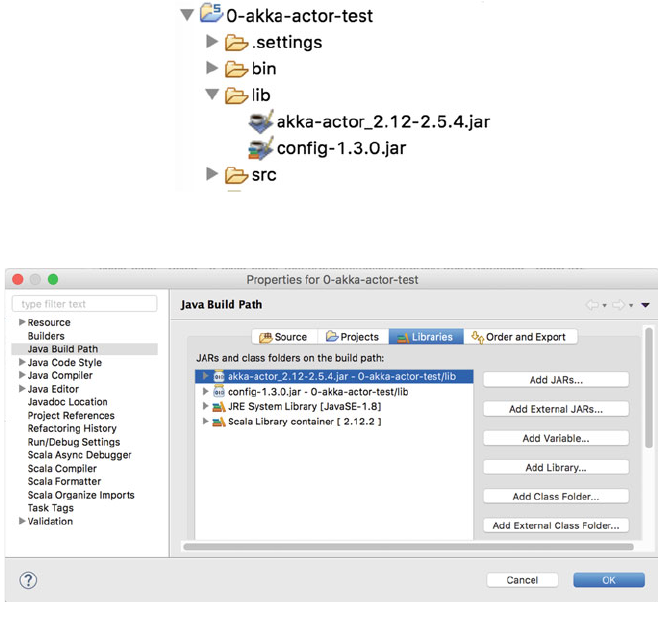The image size is (663, 638).
Task: Click the Add External JARs... button
Action: (x=556, y=409)
